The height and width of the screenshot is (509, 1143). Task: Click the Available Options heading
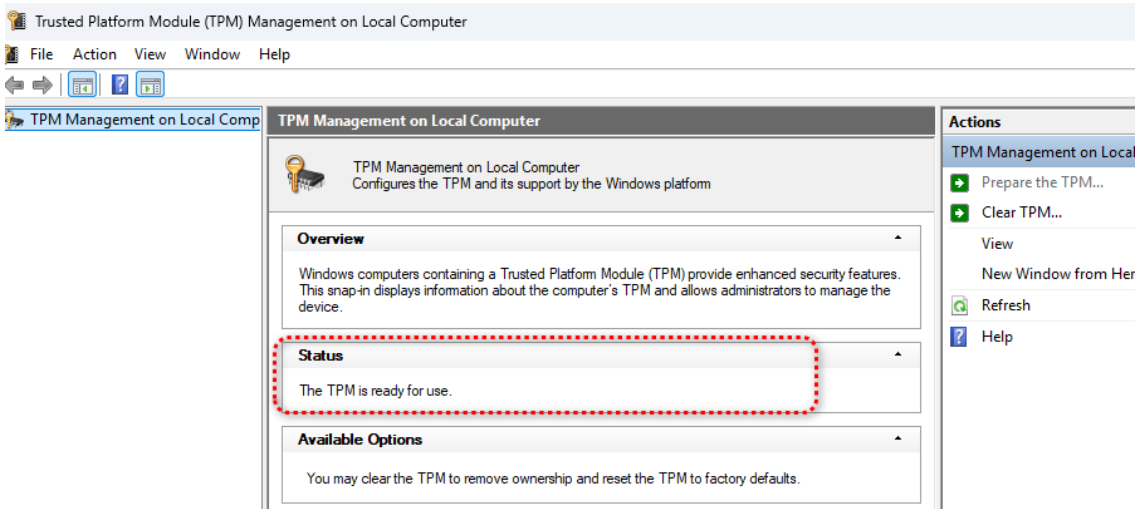[x=359, y=440]
